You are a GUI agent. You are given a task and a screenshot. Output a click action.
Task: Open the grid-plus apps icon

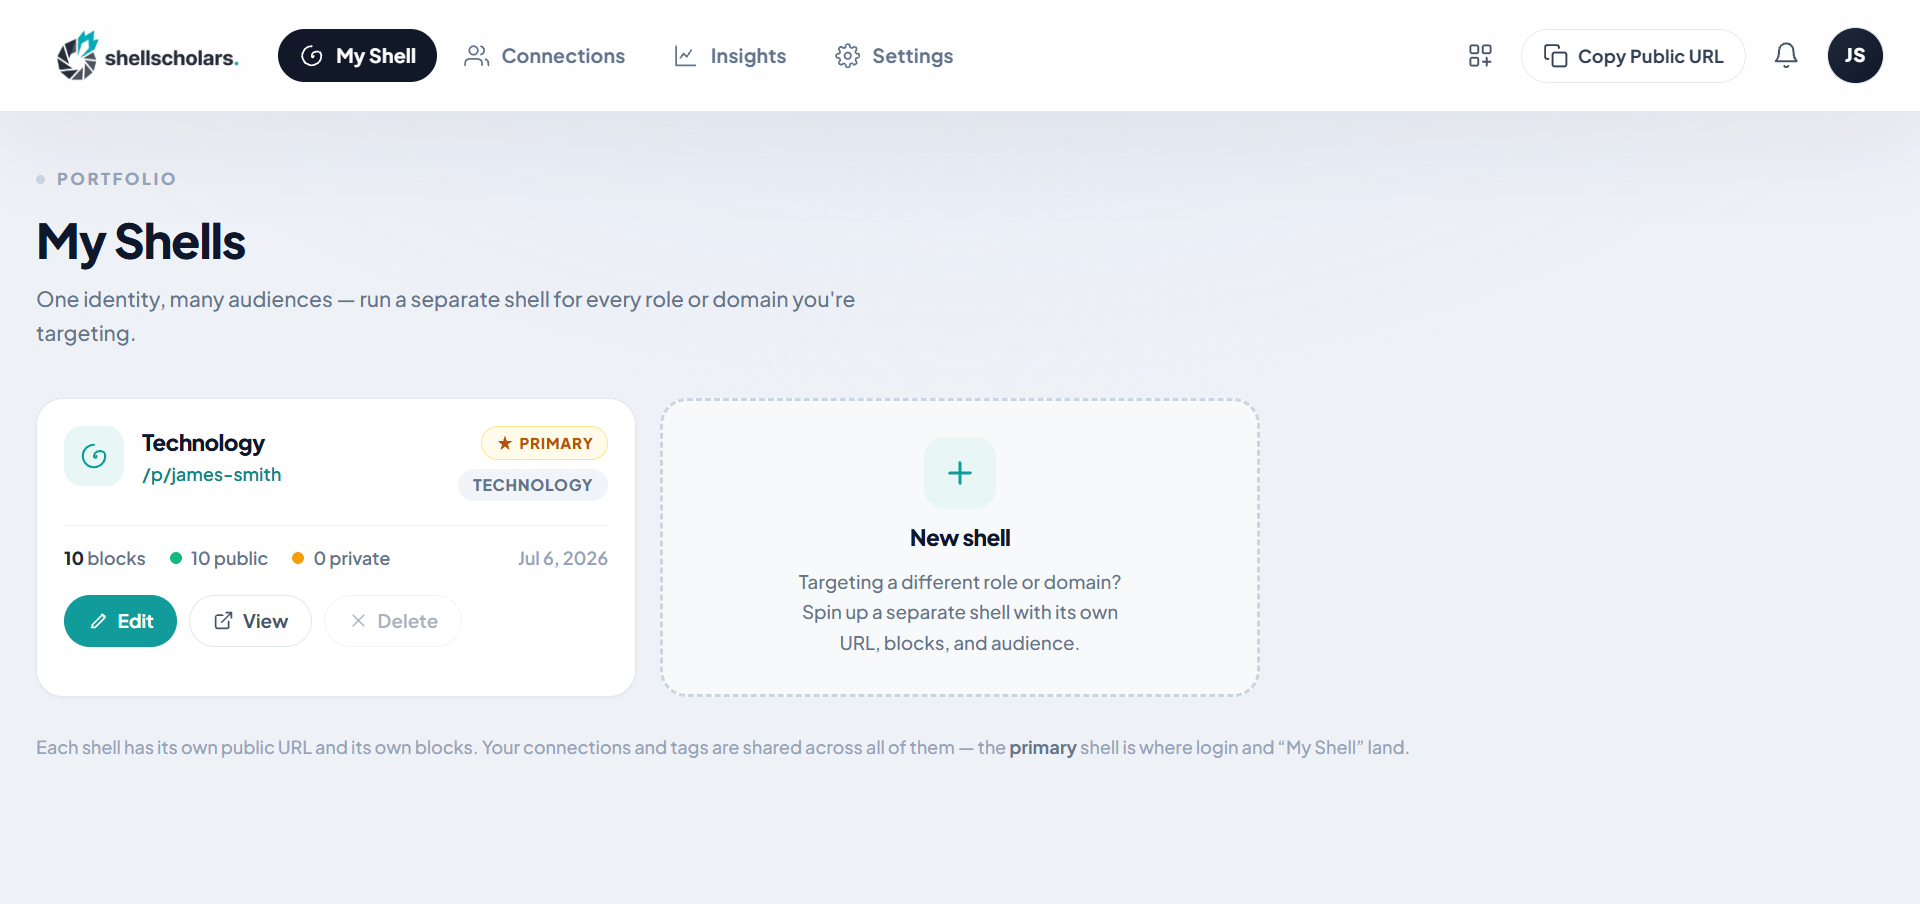tap(1480, 55)
